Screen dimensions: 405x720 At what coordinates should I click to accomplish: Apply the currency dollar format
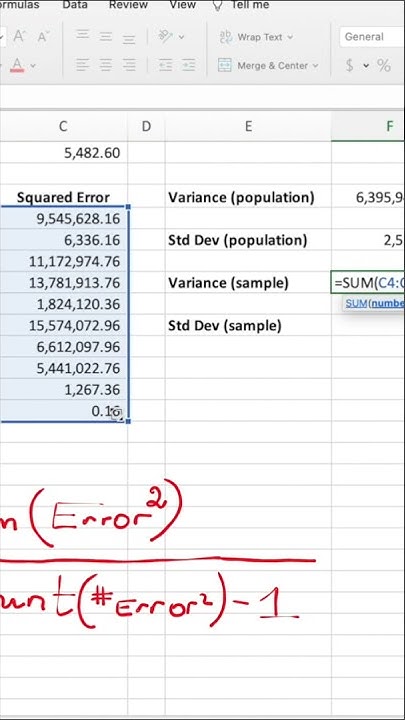[x=349, y=66]
